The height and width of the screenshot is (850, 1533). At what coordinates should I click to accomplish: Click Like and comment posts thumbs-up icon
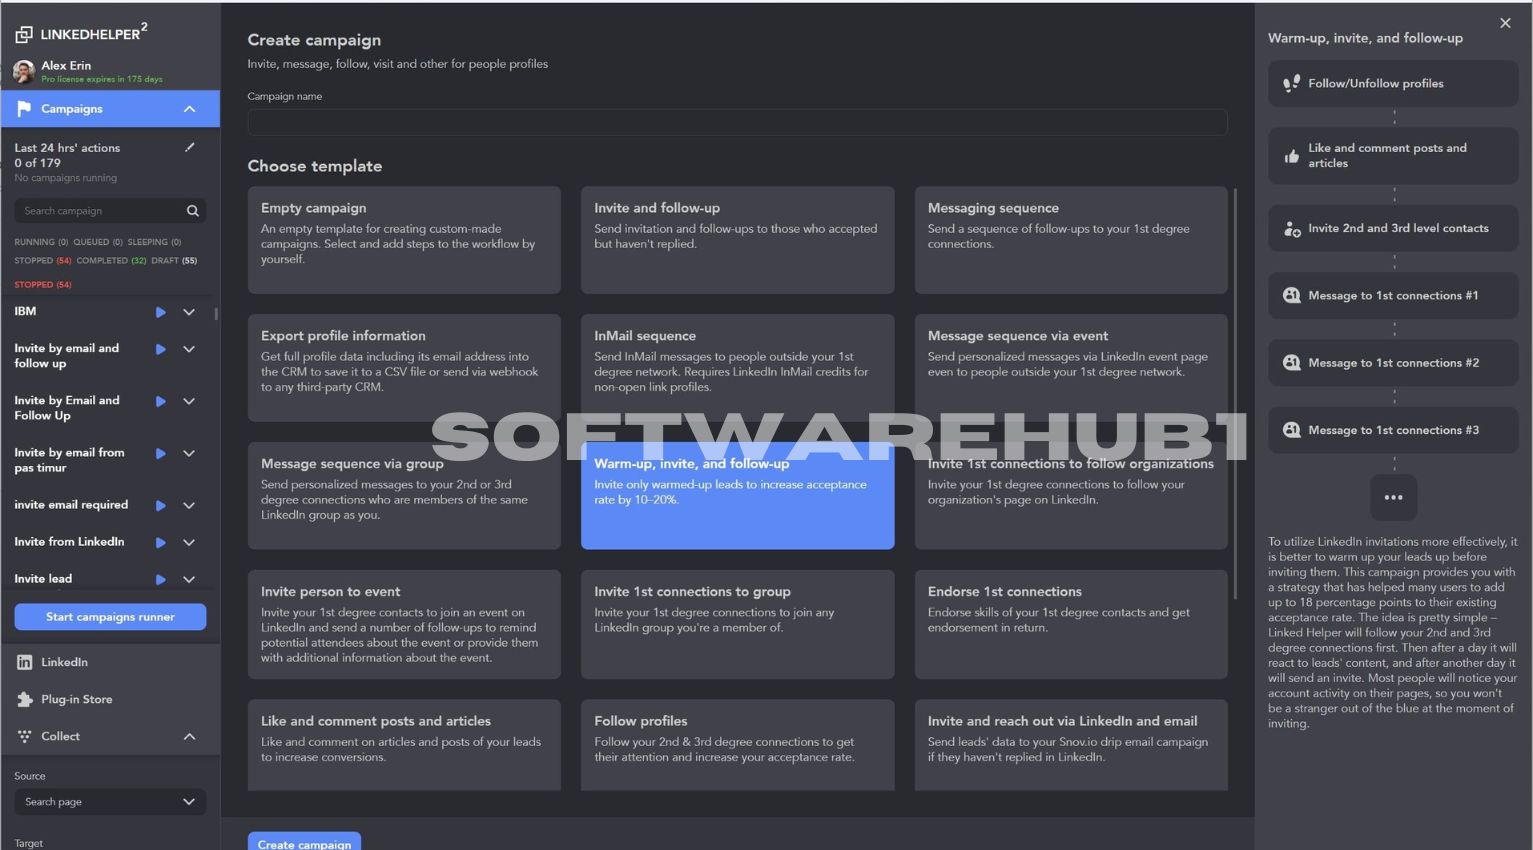coord(1292,156)
